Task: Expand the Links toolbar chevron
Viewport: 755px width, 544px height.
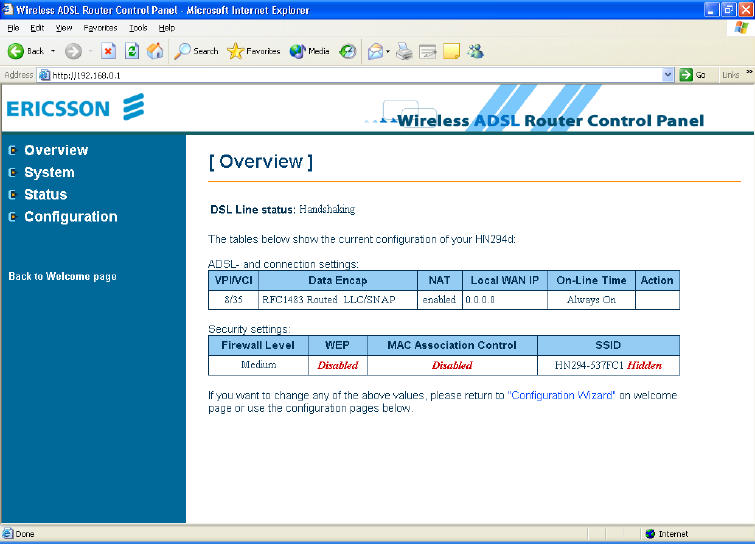Action: tap(749, 72)
